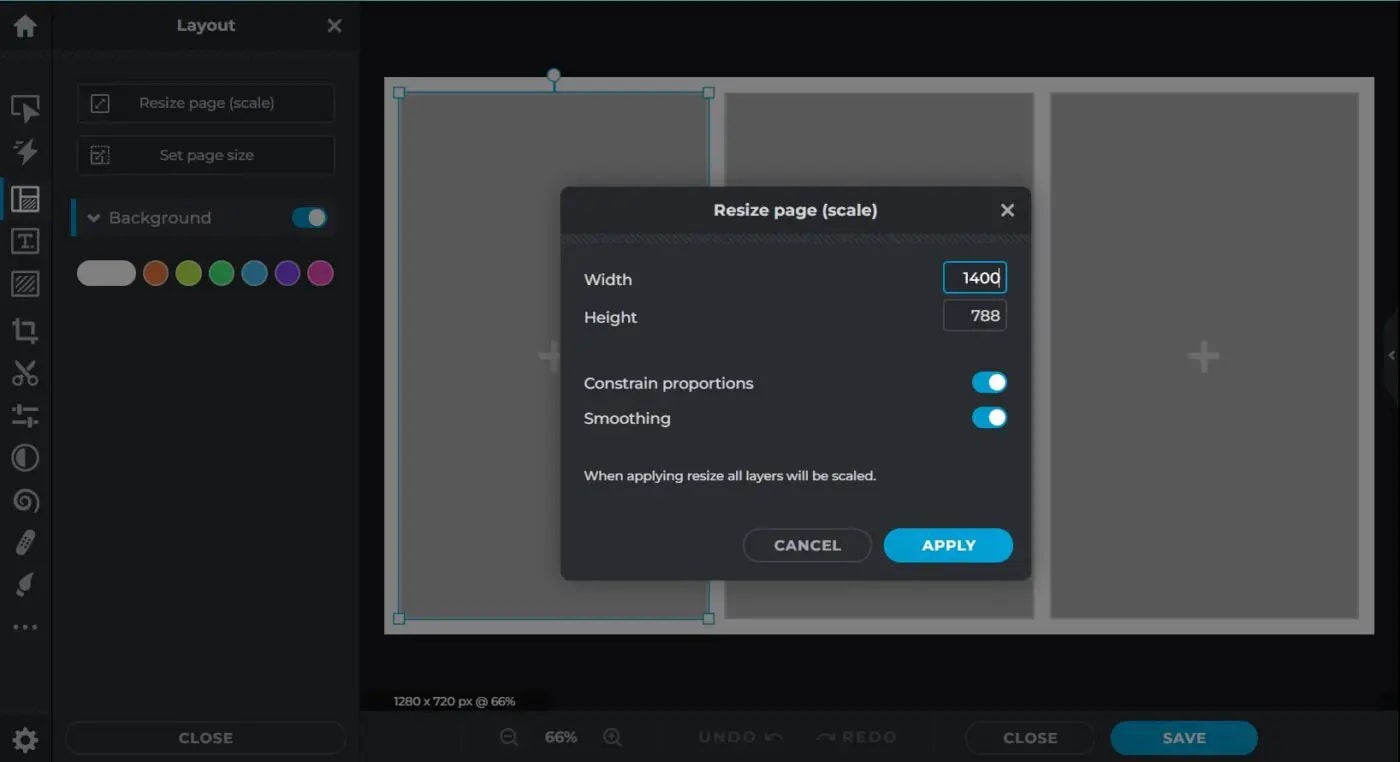
Task: Disable the Constrain proportions toggle
Action: coord(988,383)
